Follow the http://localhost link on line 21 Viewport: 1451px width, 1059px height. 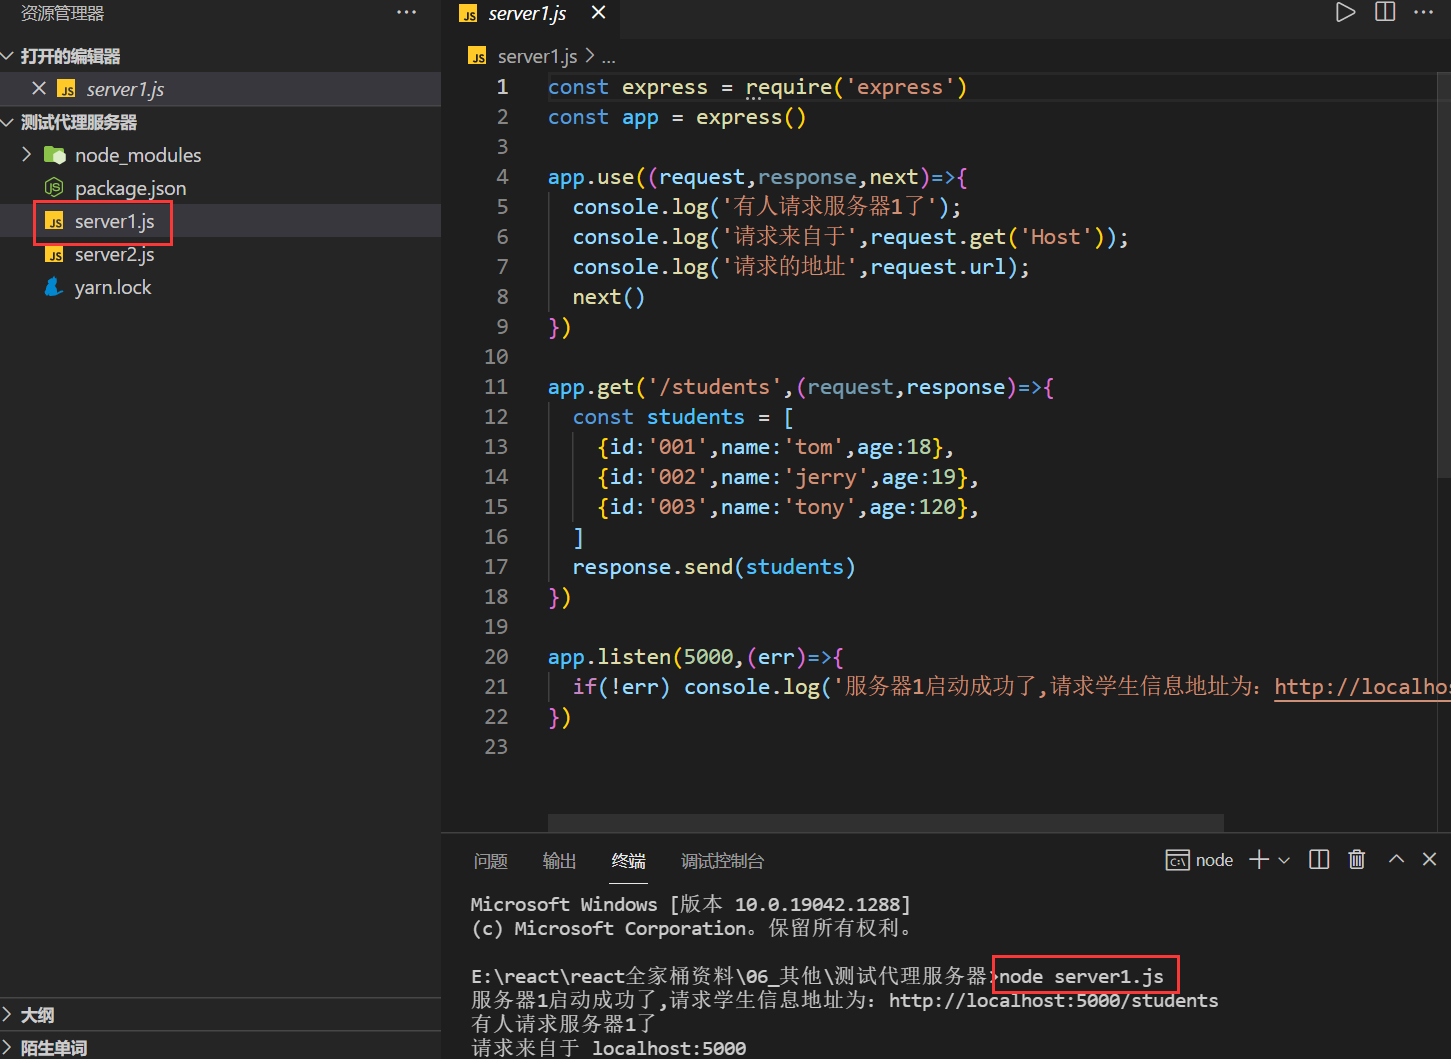[1360, 687]
